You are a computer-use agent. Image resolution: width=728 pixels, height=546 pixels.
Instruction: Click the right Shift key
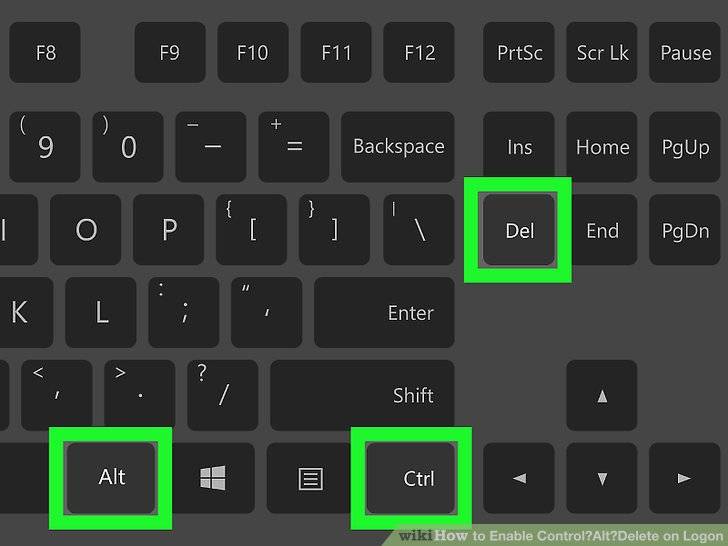(362, 395)
